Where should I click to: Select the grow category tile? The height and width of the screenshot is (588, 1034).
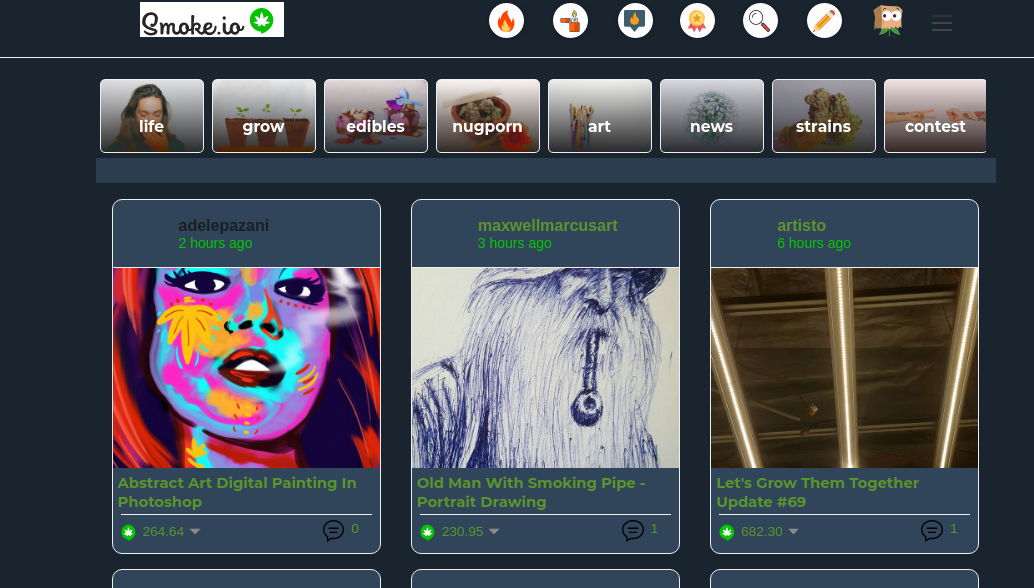click(x=264, y=116)
